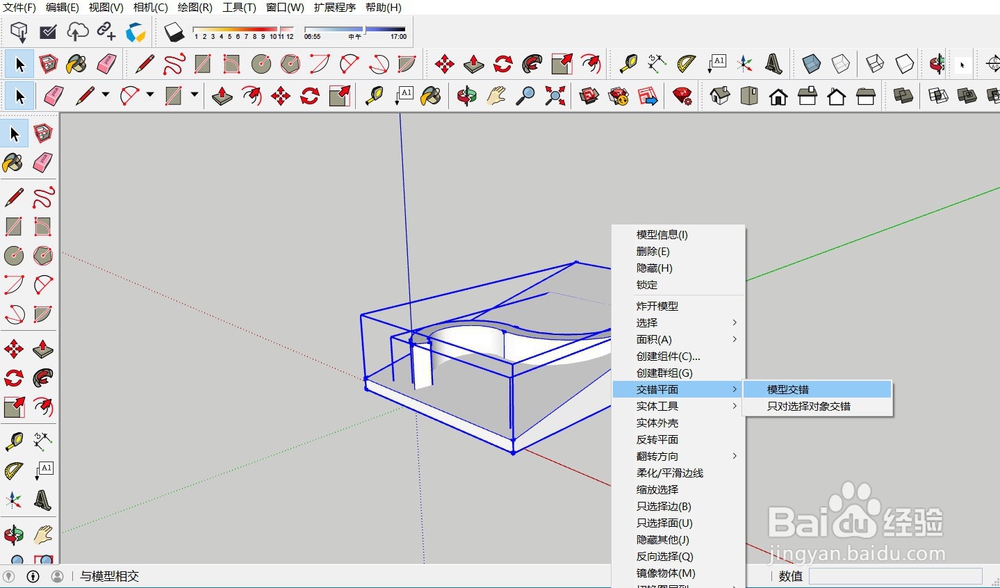The height and width of the screenshot is (588, 1000).
Task: Select the Dimension tool in second toolbar row
Action: click(657, 64)
